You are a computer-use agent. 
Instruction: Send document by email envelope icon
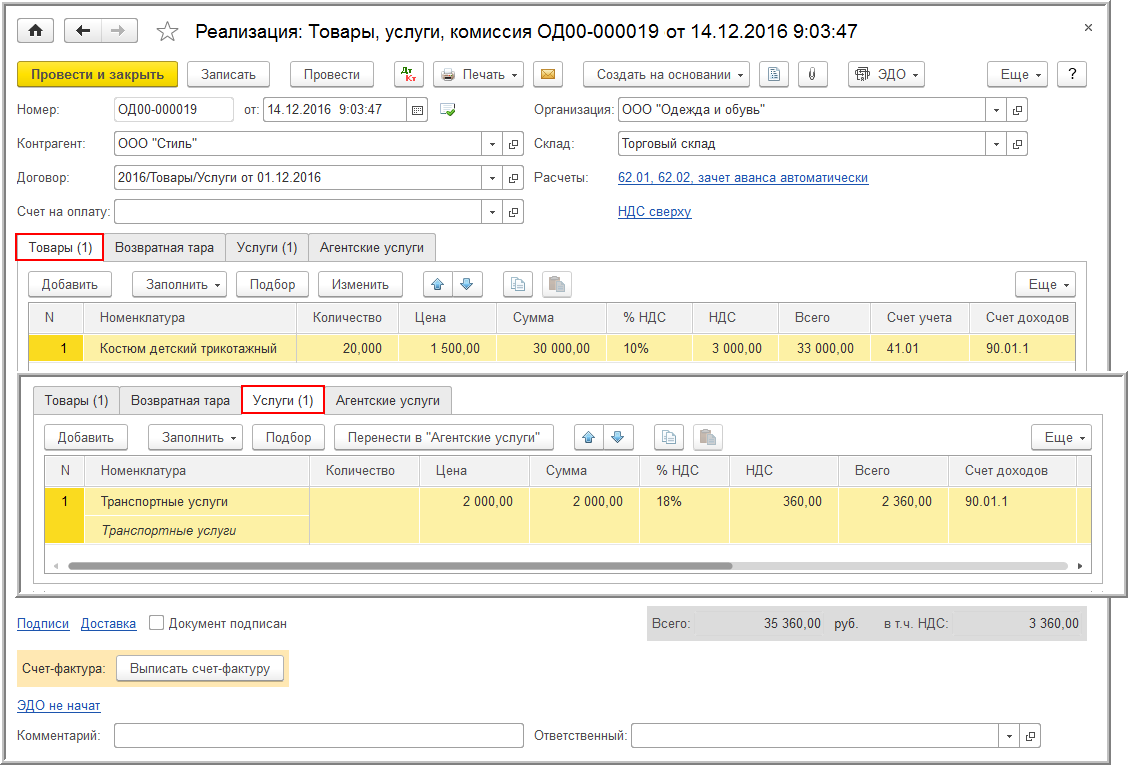coord(547,74)
